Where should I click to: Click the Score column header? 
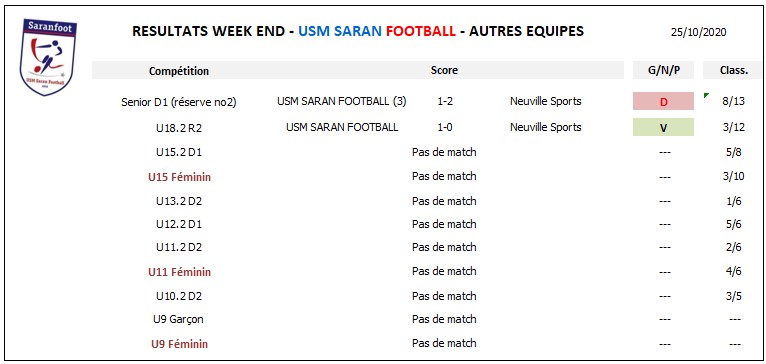pos(444,70)
